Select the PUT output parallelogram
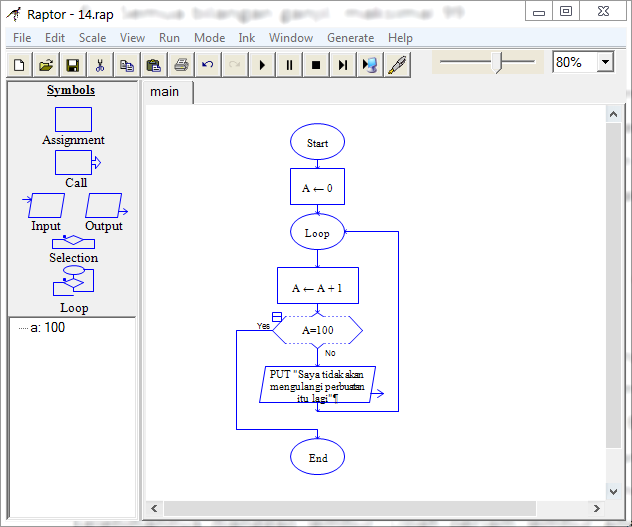 pyautogui.click(x=318, y=385)
